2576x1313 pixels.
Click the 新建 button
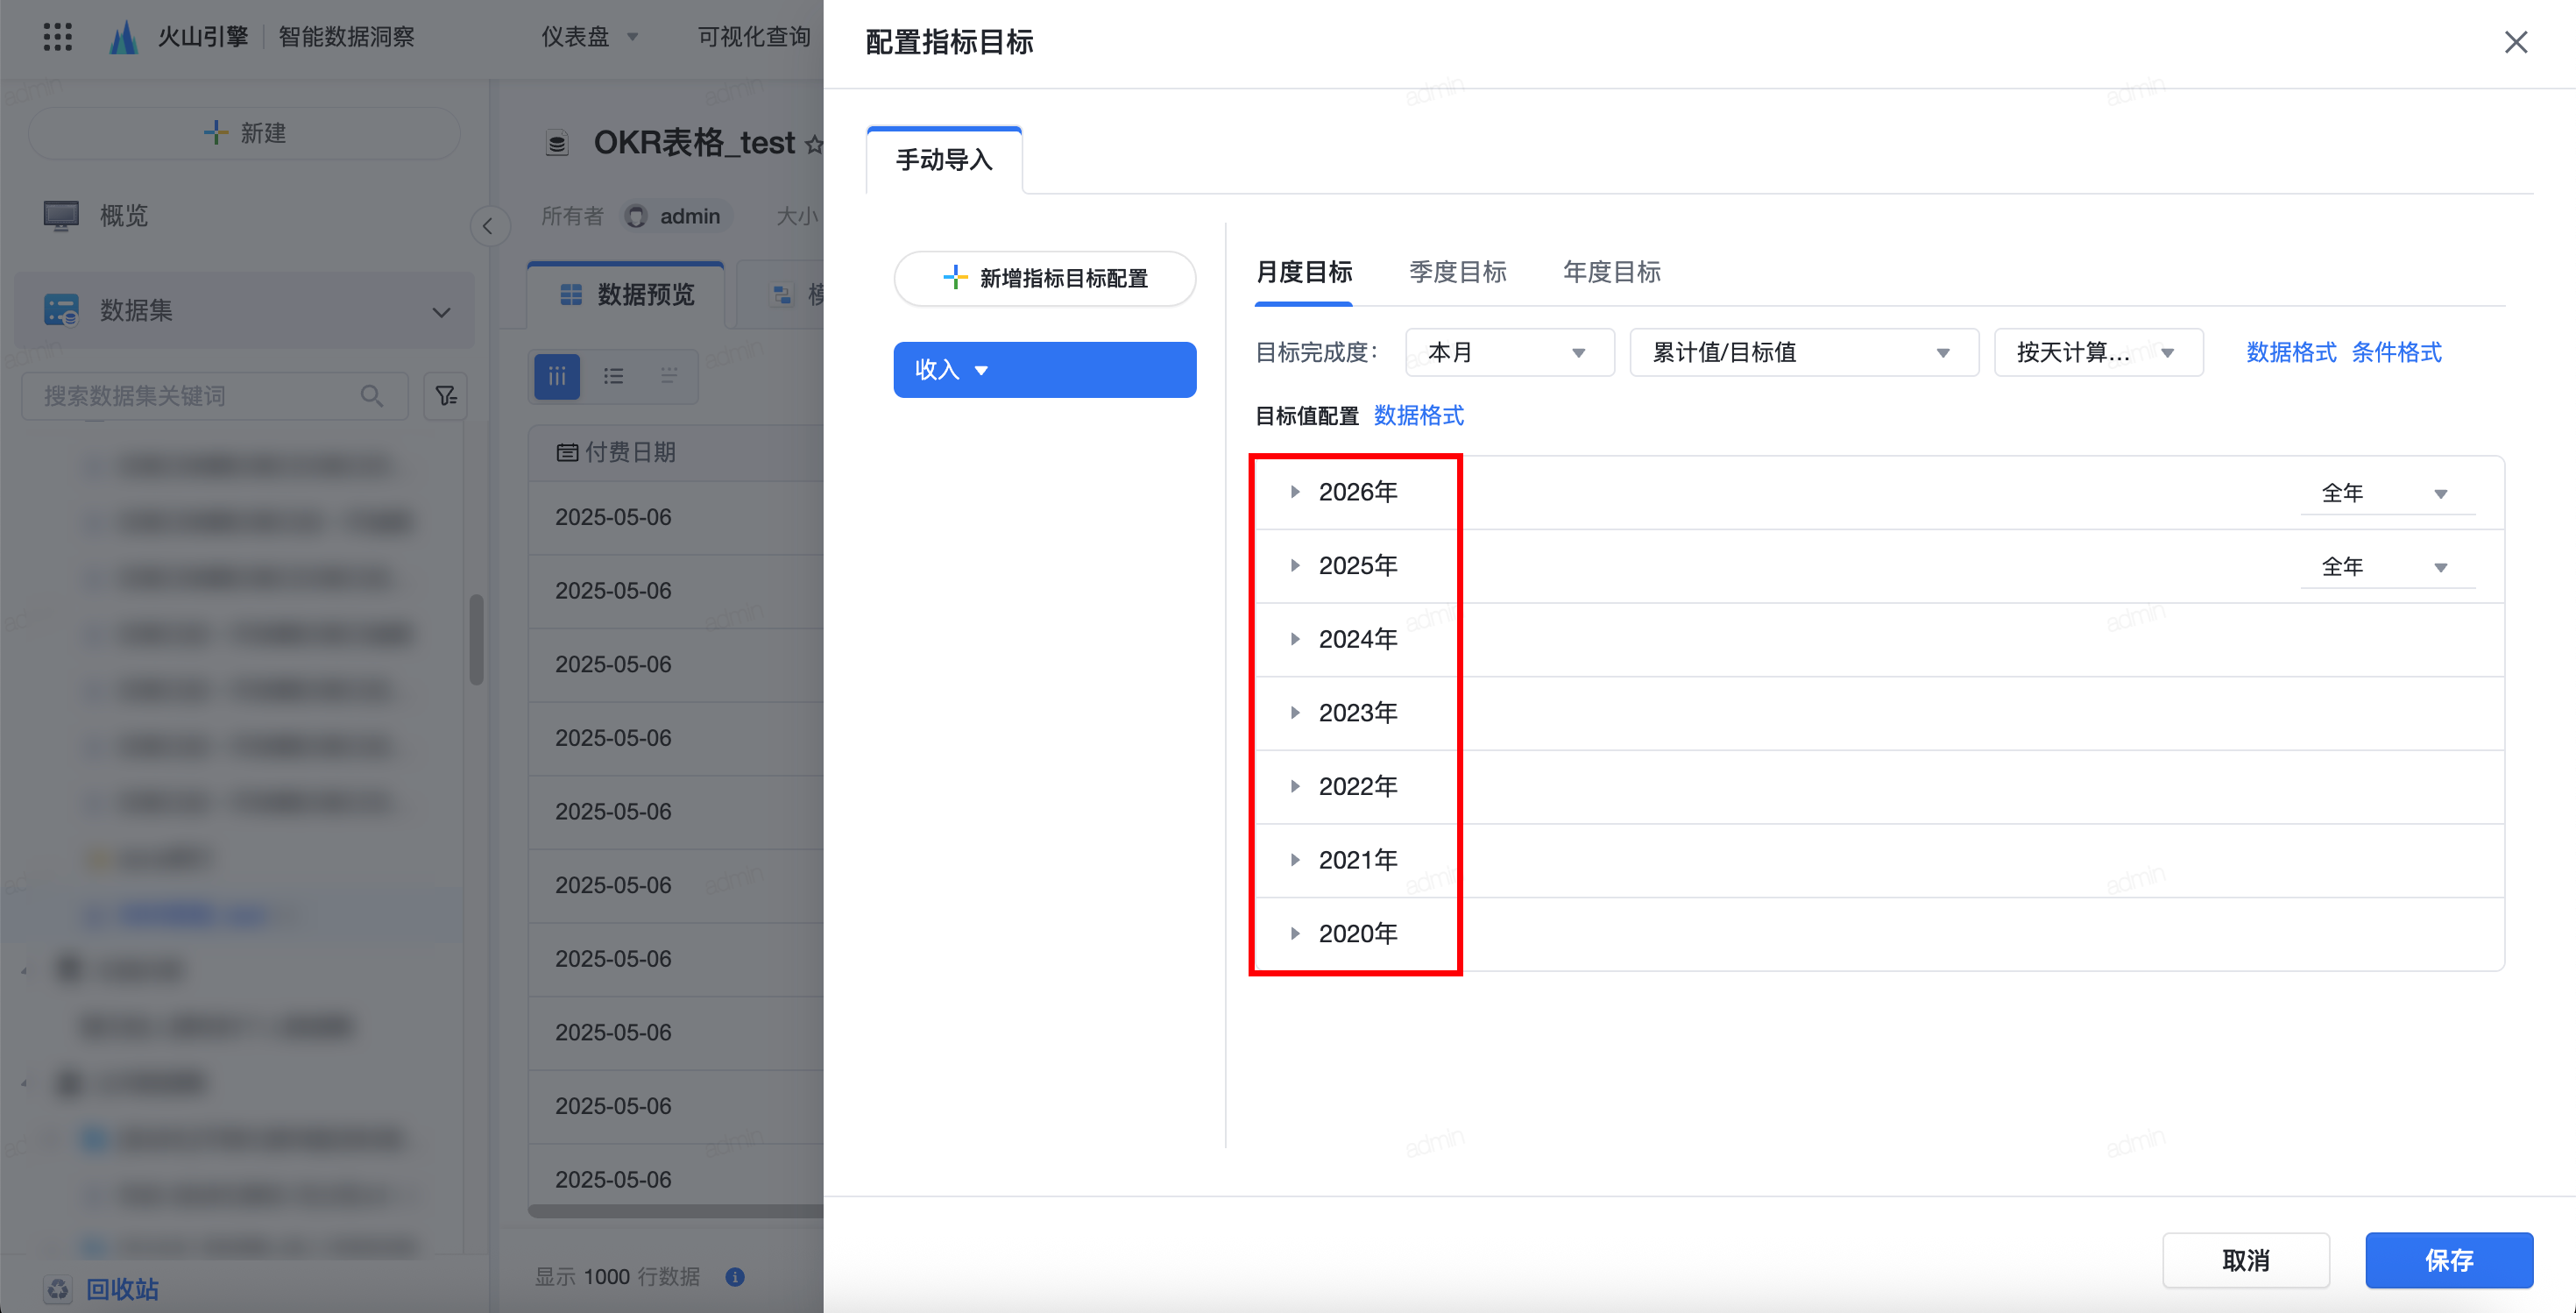(244, 132)
